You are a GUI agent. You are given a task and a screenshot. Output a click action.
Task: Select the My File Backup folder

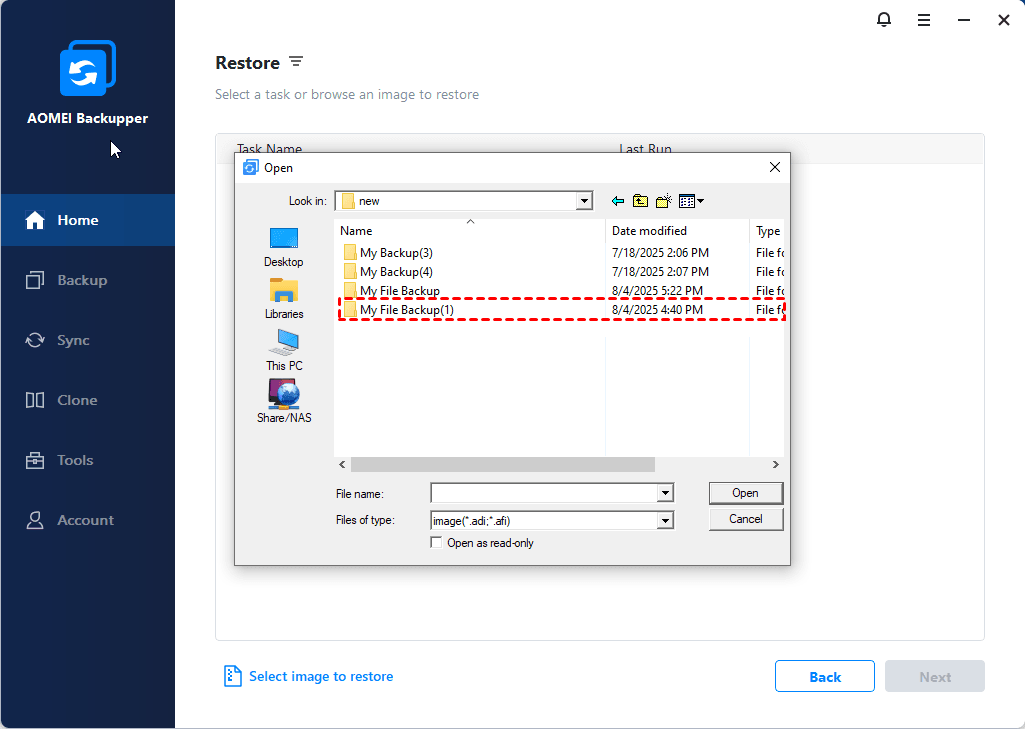coord(561,291)
